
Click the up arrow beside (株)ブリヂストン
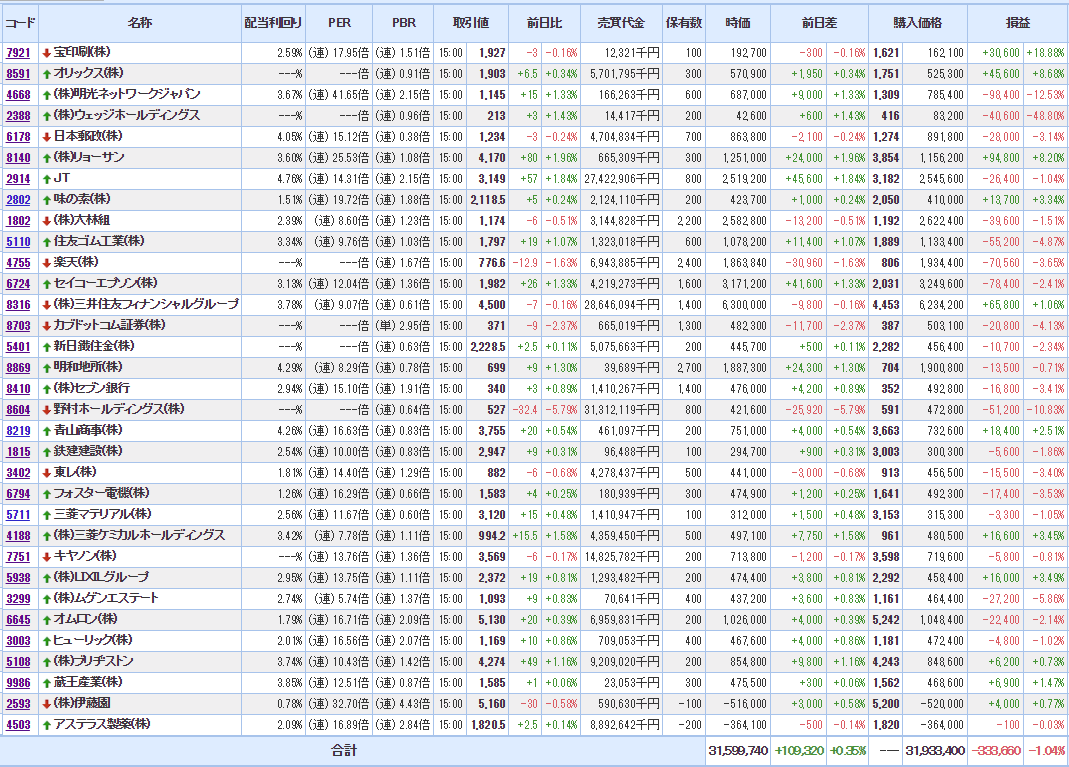click(x=46, y=661)
